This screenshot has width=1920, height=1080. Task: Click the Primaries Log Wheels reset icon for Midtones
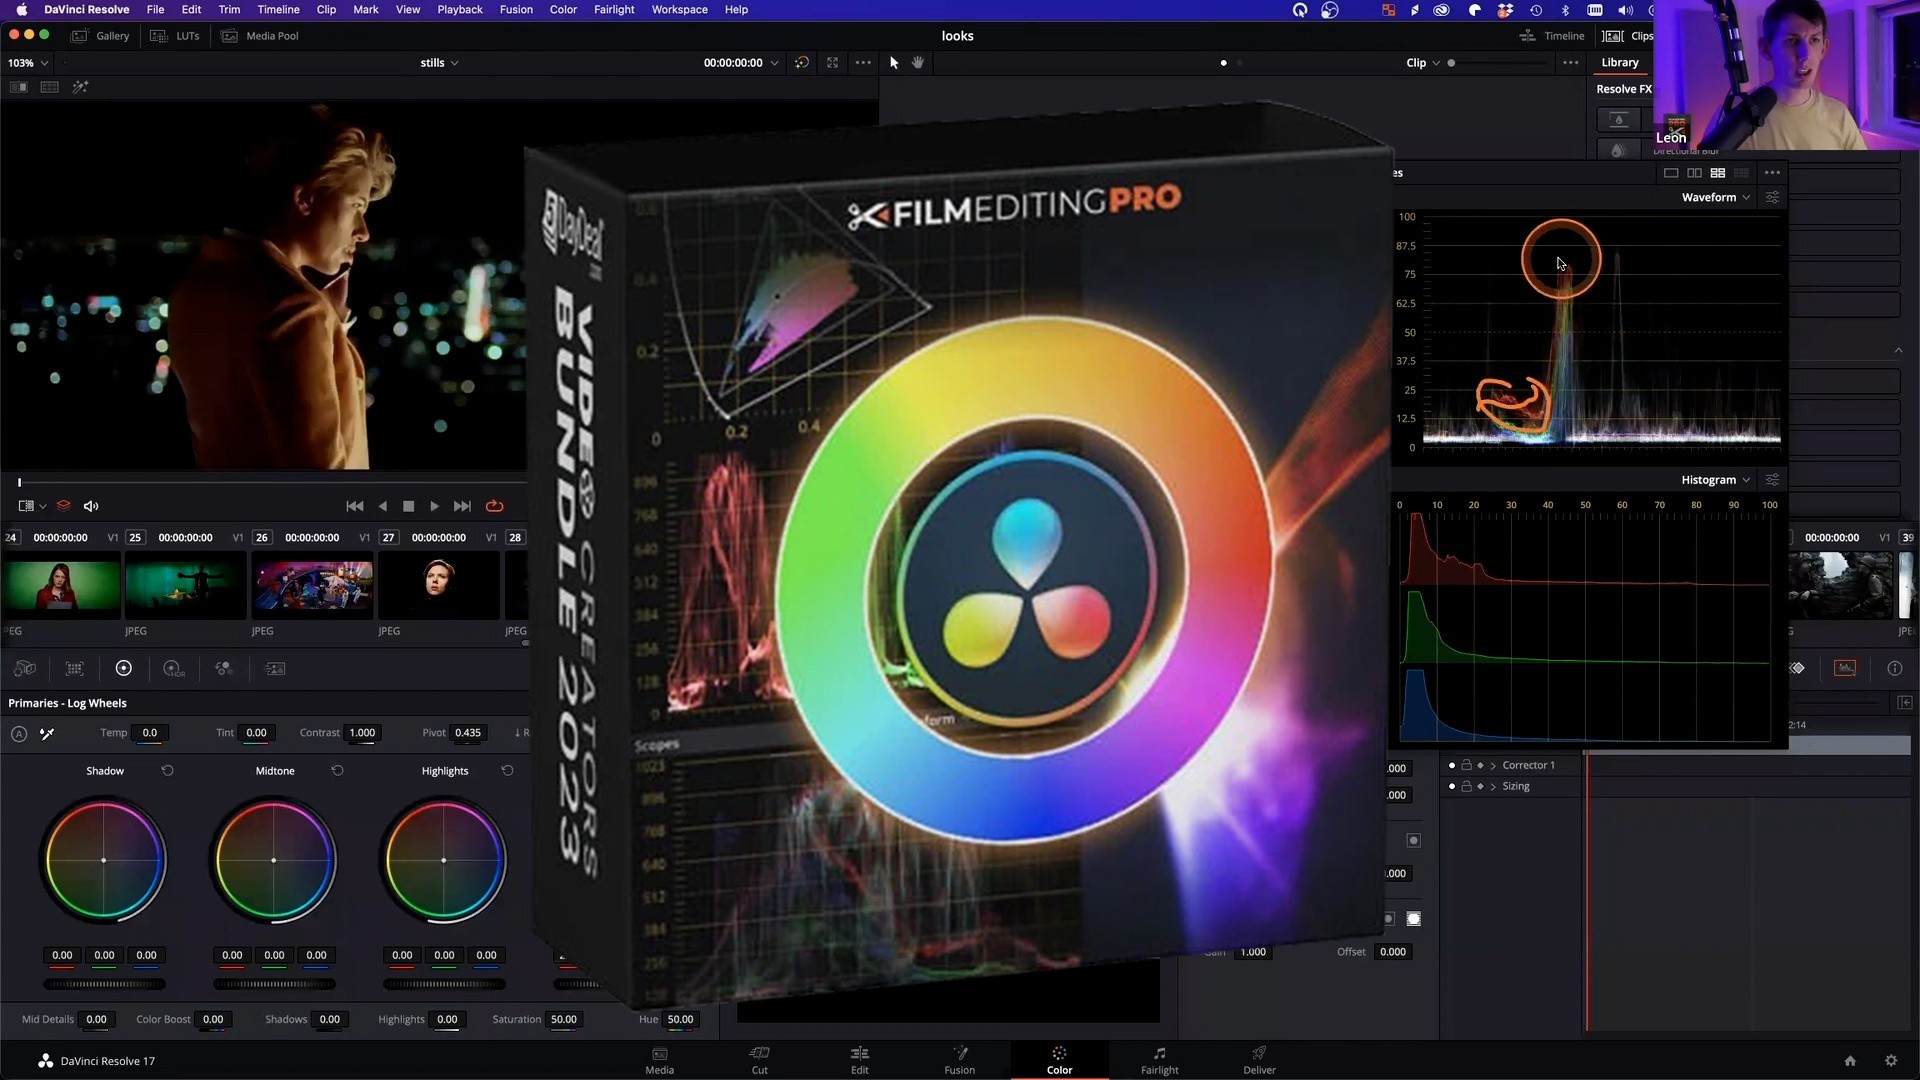click(x=338, y=771)
